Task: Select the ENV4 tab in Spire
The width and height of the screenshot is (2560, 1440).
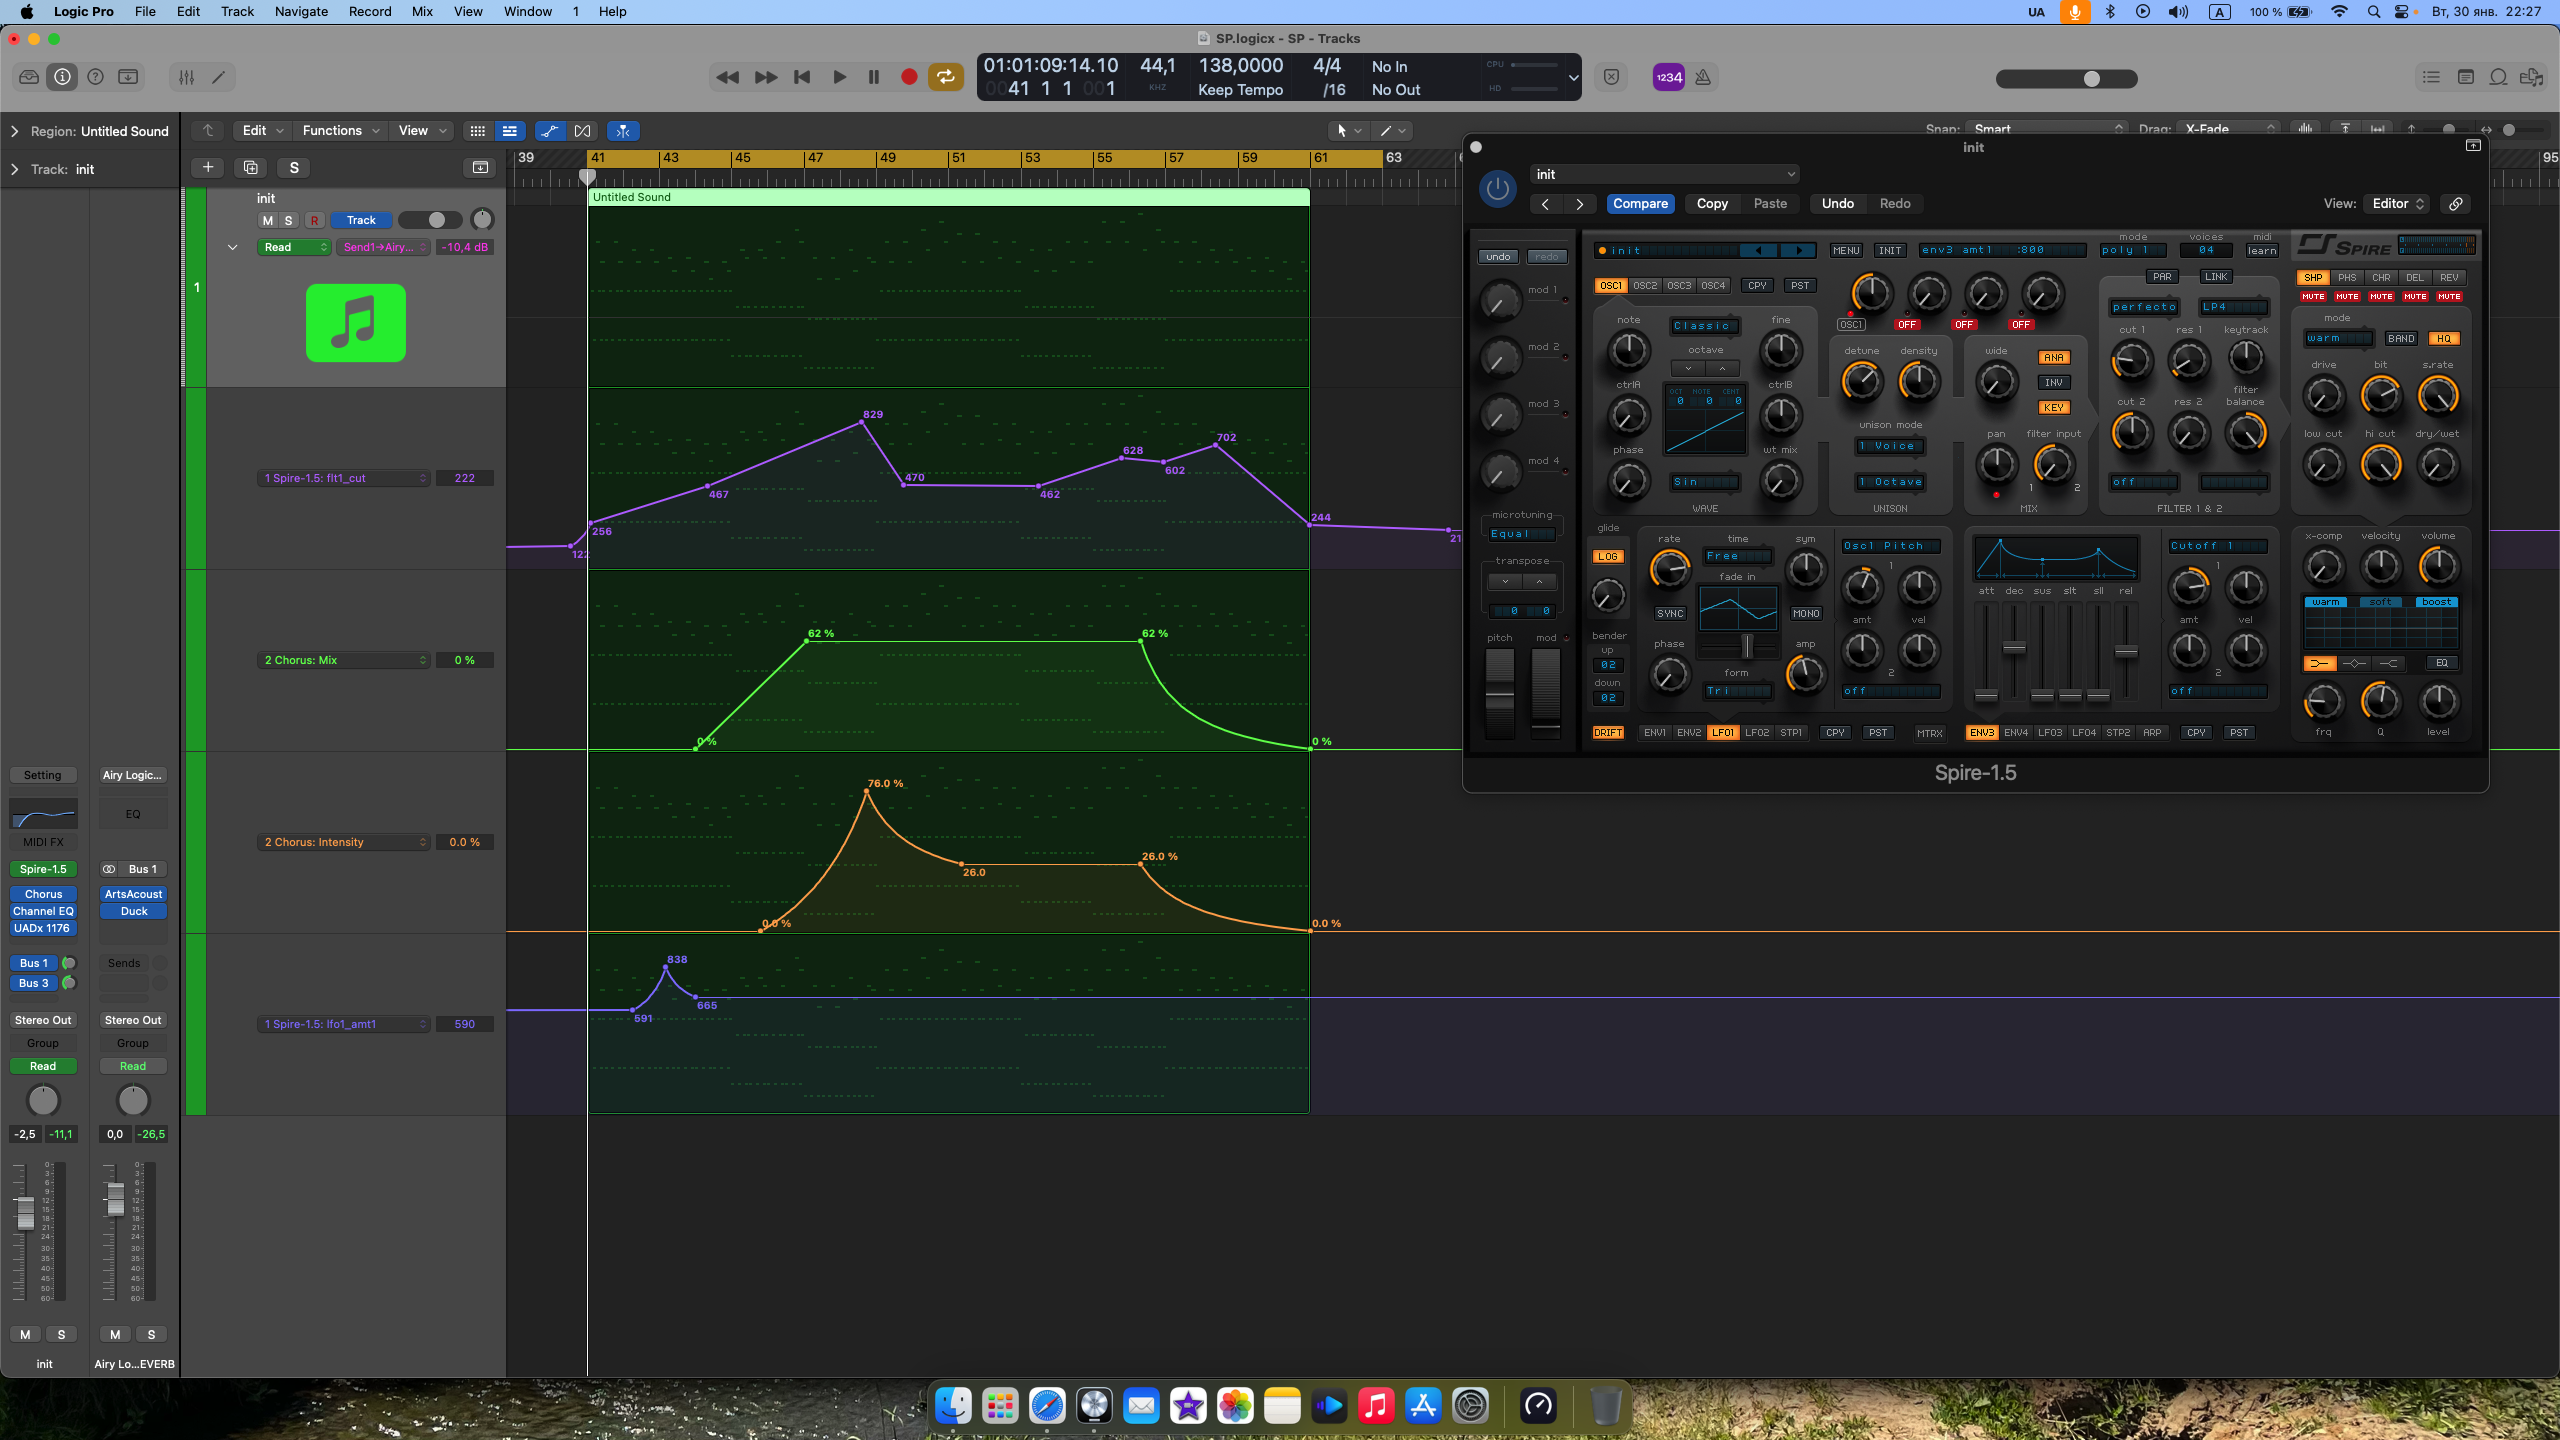Action: tap(2016, 733)
